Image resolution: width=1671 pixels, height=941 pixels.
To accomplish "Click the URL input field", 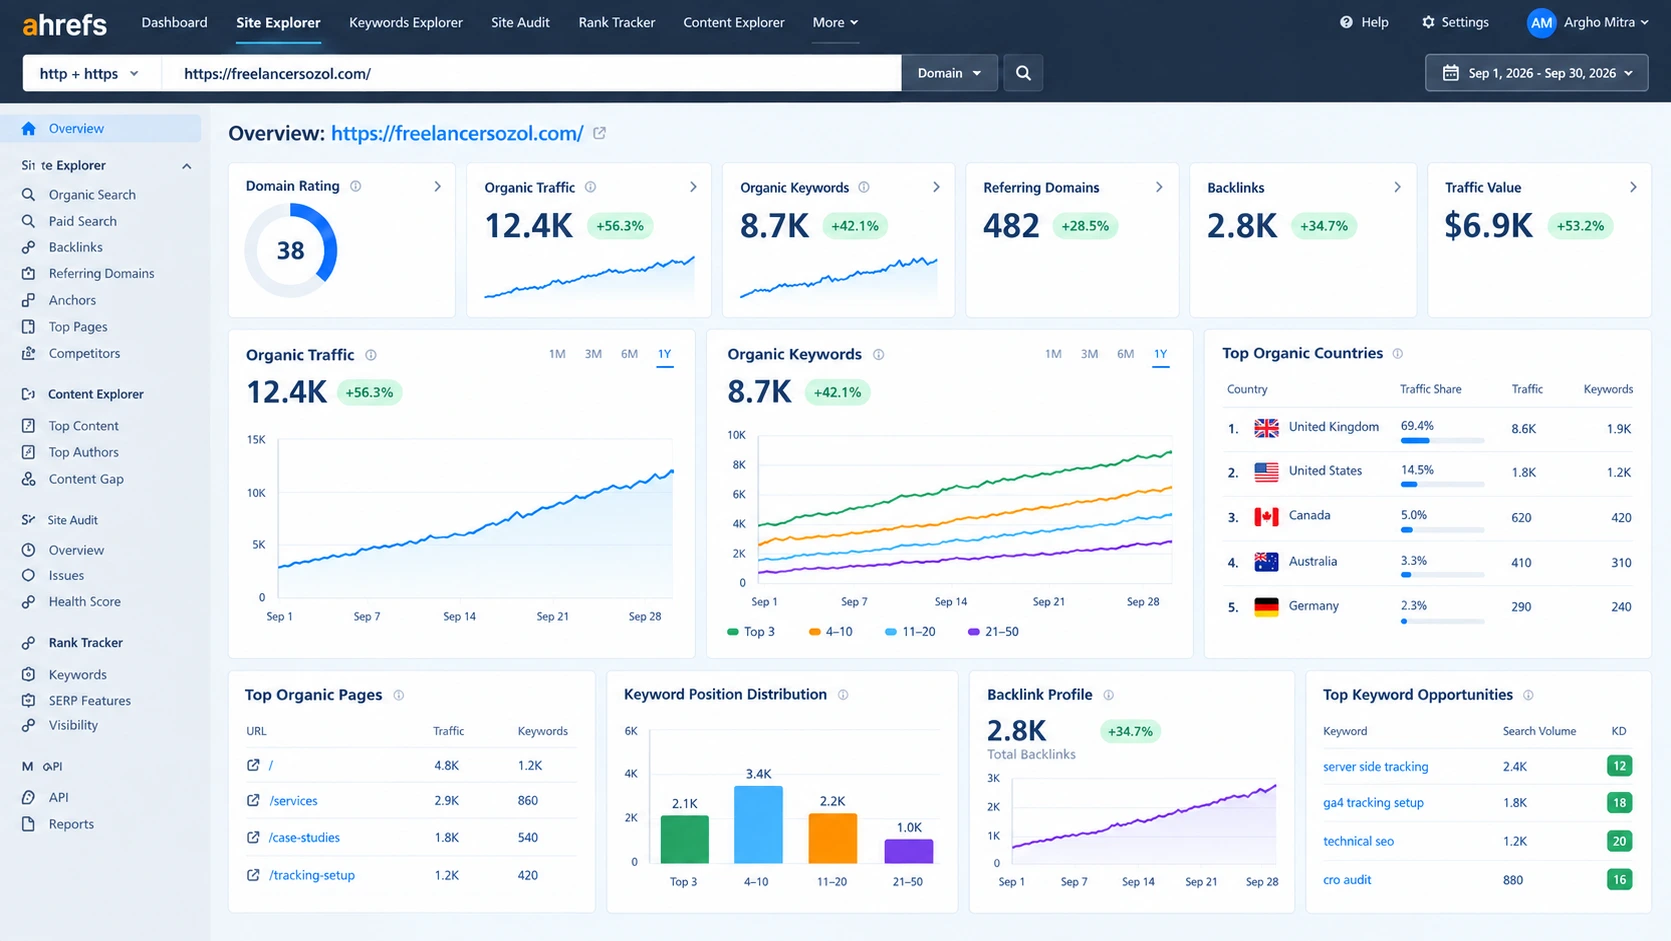I will coord(532,73).
